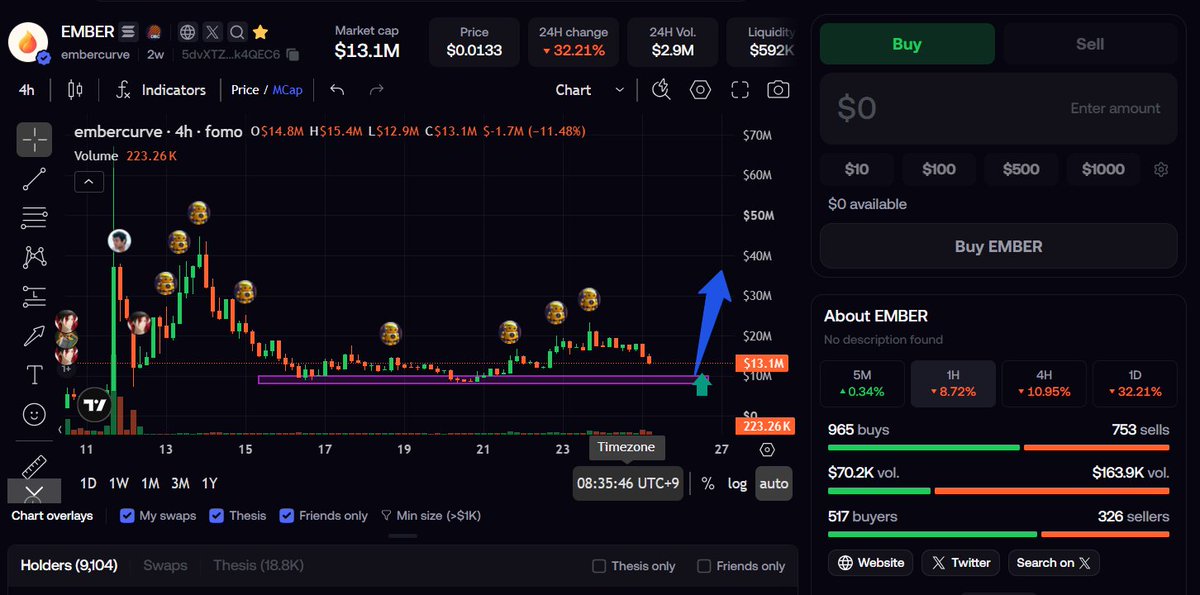
Task: Select the arrow annotation tool
Action: pyautogui.click(x=34, y=335)
